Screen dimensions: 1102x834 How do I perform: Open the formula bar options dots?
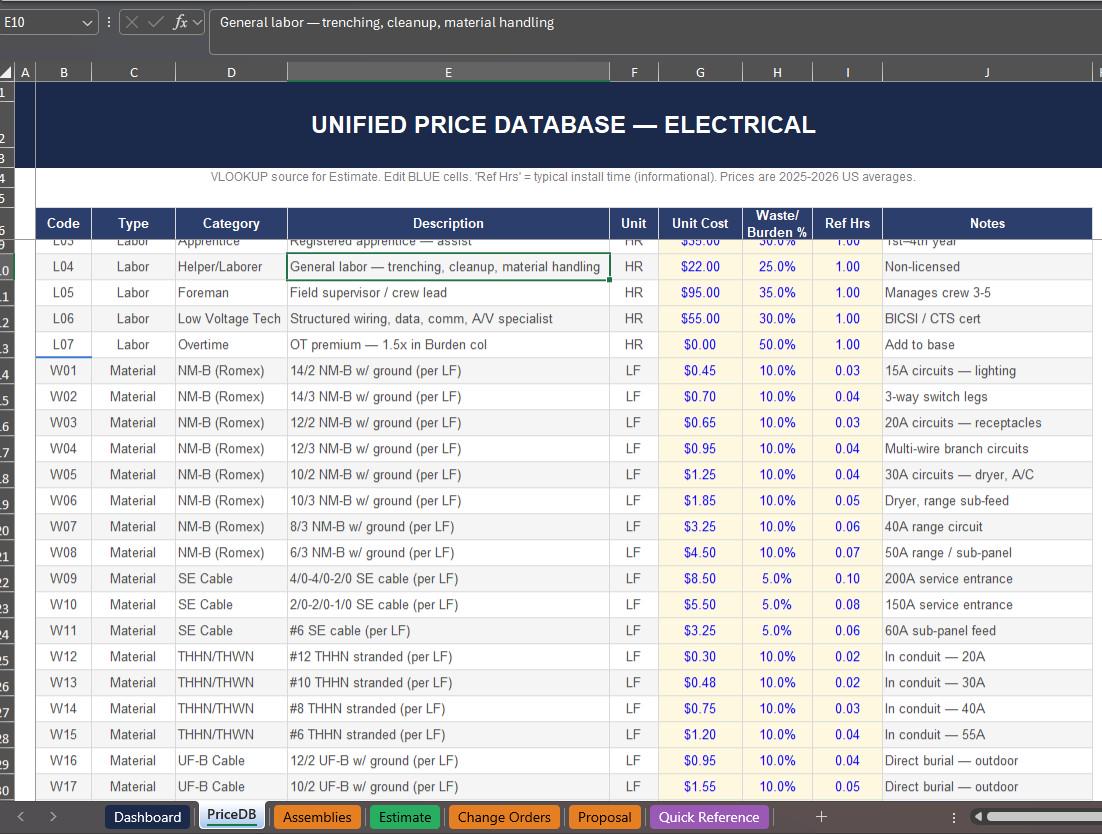point(109,22)
